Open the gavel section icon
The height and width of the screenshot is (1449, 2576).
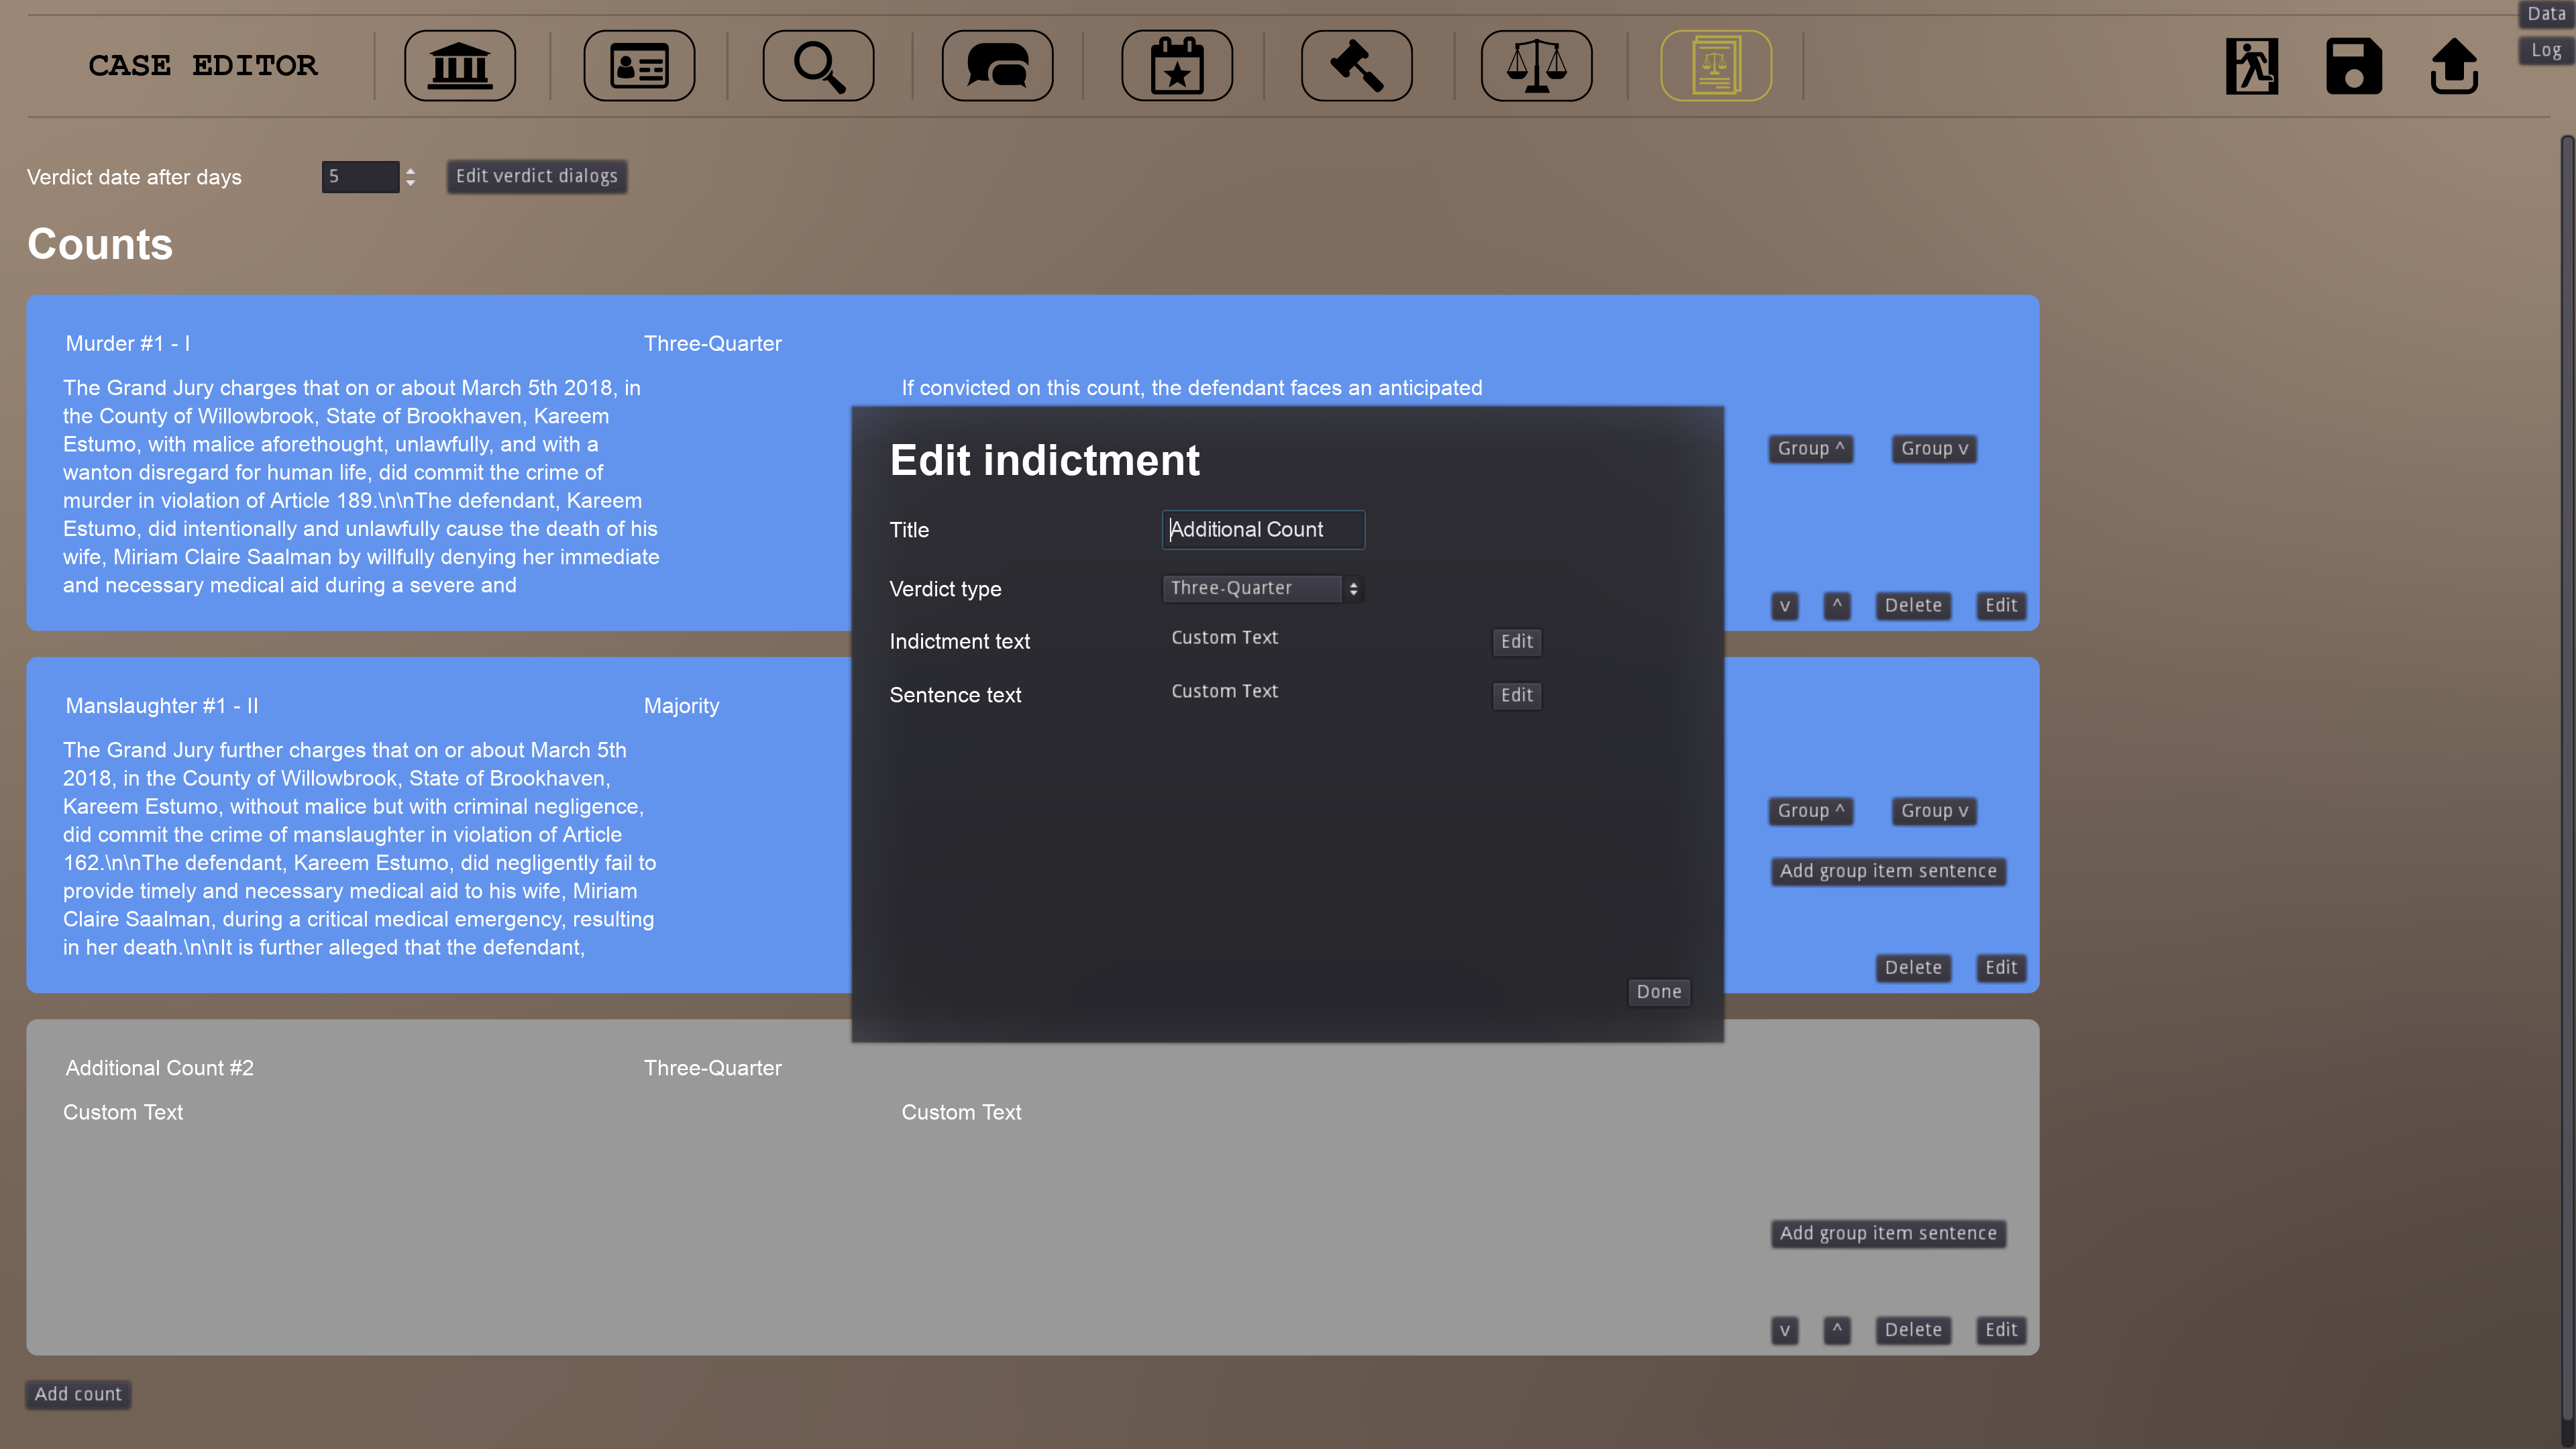(x=1356, y=66)
